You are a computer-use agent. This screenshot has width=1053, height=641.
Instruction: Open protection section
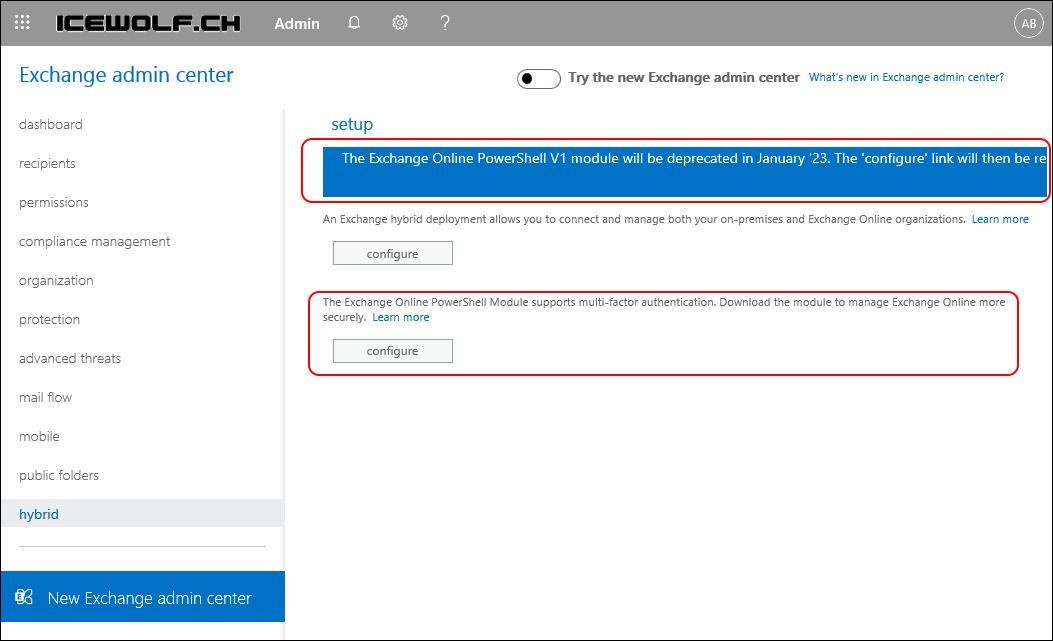[50, 319]
